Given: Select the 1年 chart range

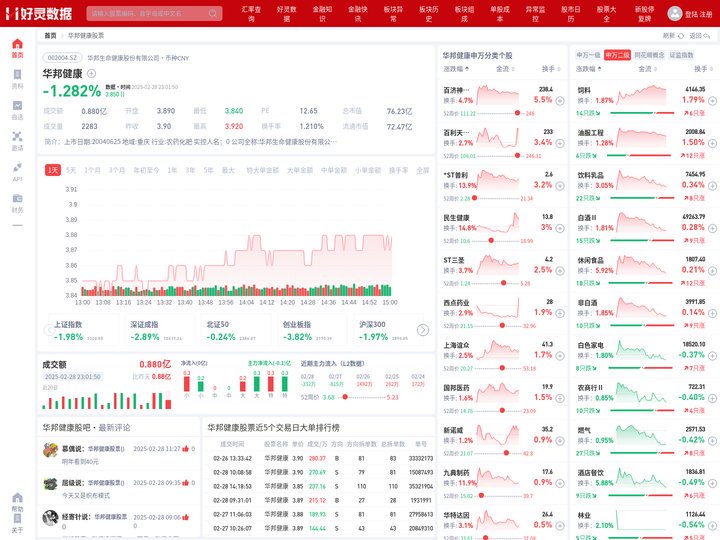Looking at the screenshot, I should (172, 170).
